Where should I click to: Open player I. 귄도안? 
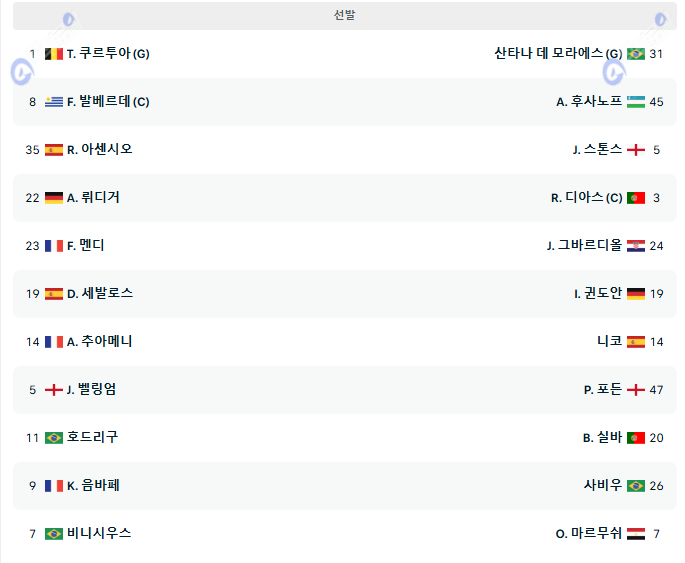tap(597, 294)
